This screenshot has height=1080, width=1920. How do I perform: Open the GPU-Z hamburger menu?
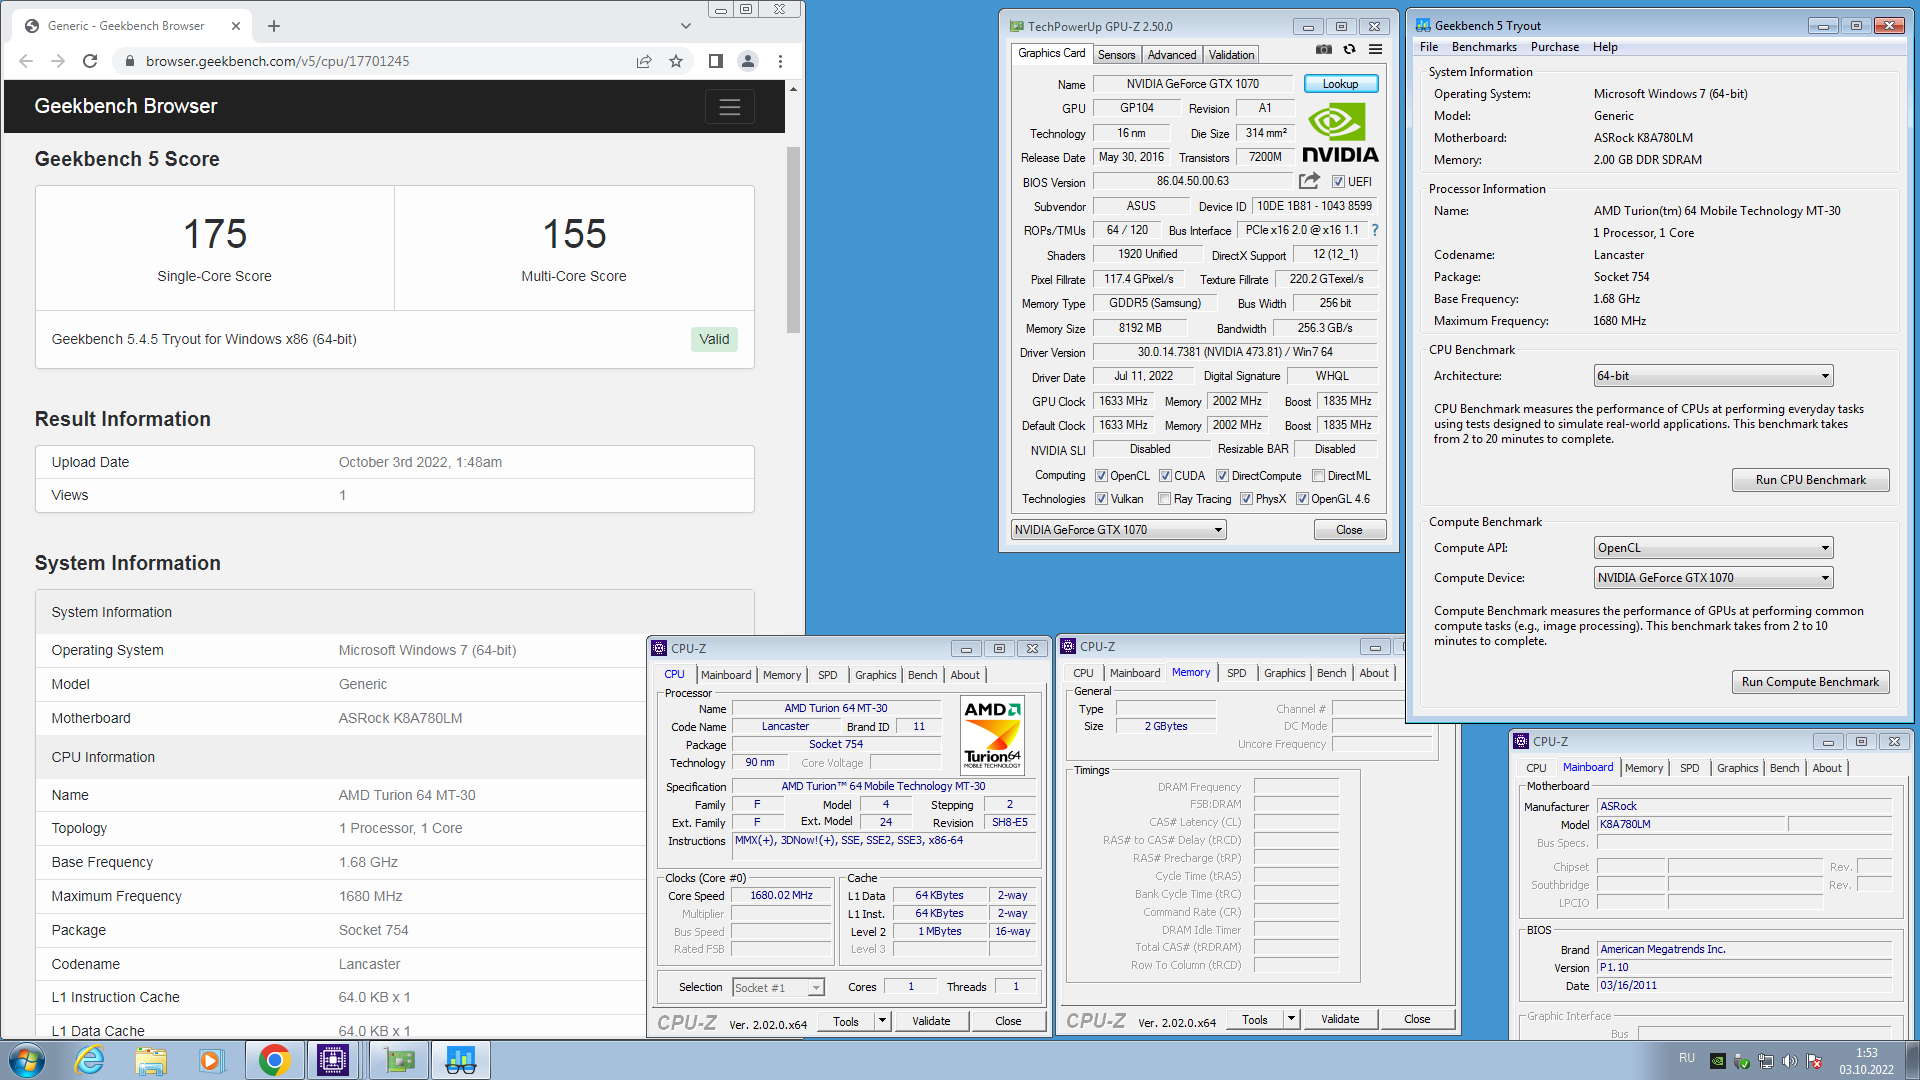pyautogui.click(x=1375, y=50)
